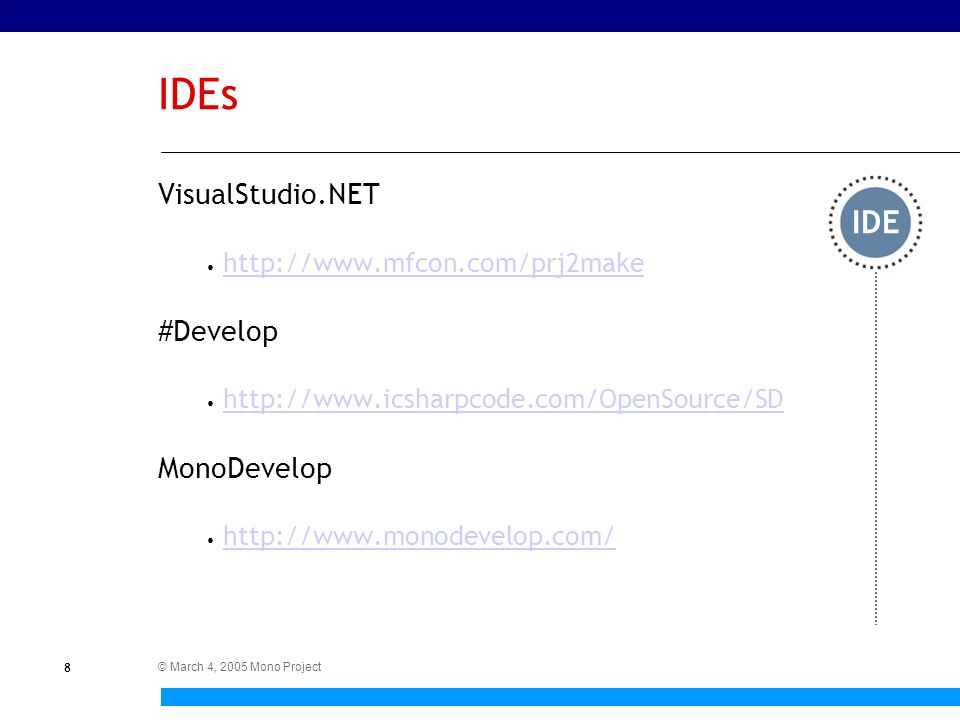Image resolution: width=960 pixels, height=720 pixels.
Task: Visit the monodevelop.com link
Action: point(419,537)
